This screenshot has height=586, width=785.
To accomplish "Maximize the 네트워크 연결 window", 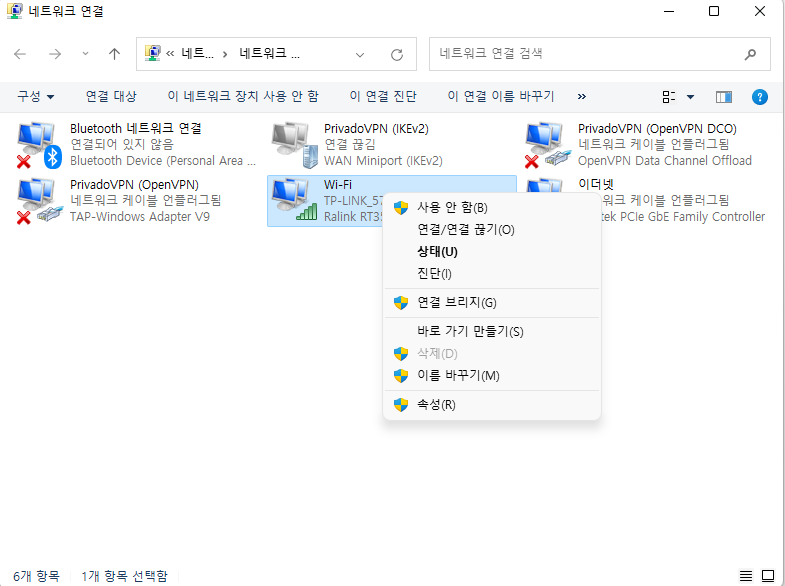I will tap(714, 11).
